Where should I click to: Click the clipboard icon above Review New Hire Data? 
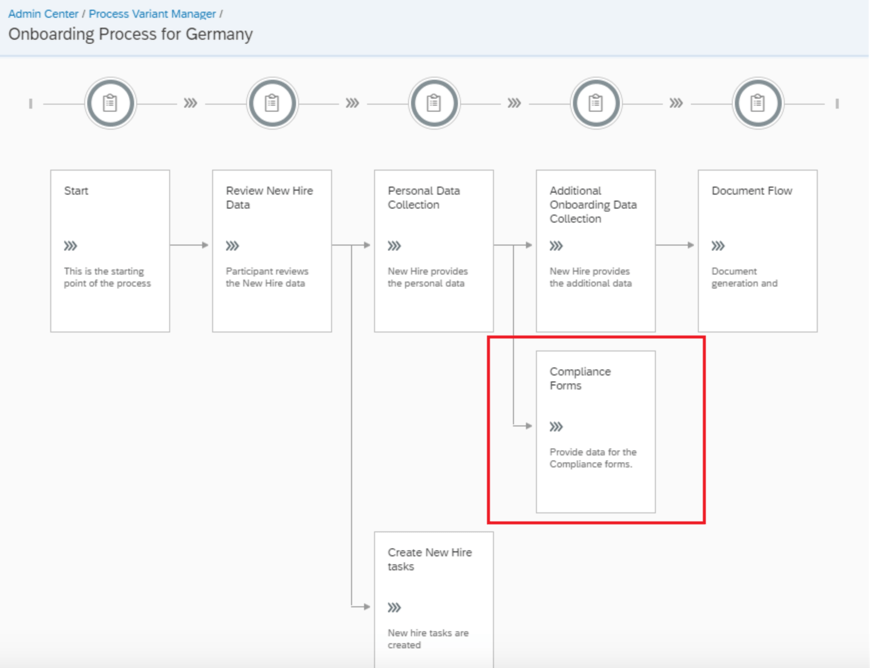(x=272, y=103)
